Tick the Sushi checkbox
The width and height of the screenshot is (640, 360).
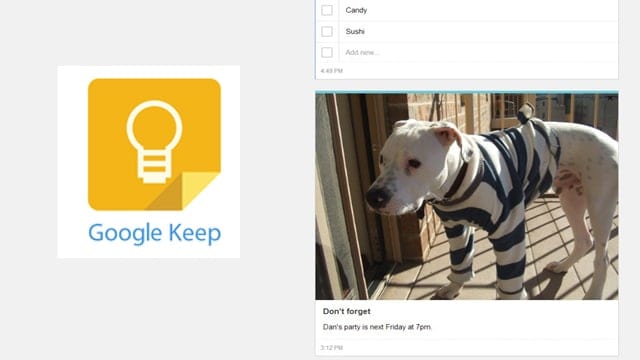[x=327, y=31]
